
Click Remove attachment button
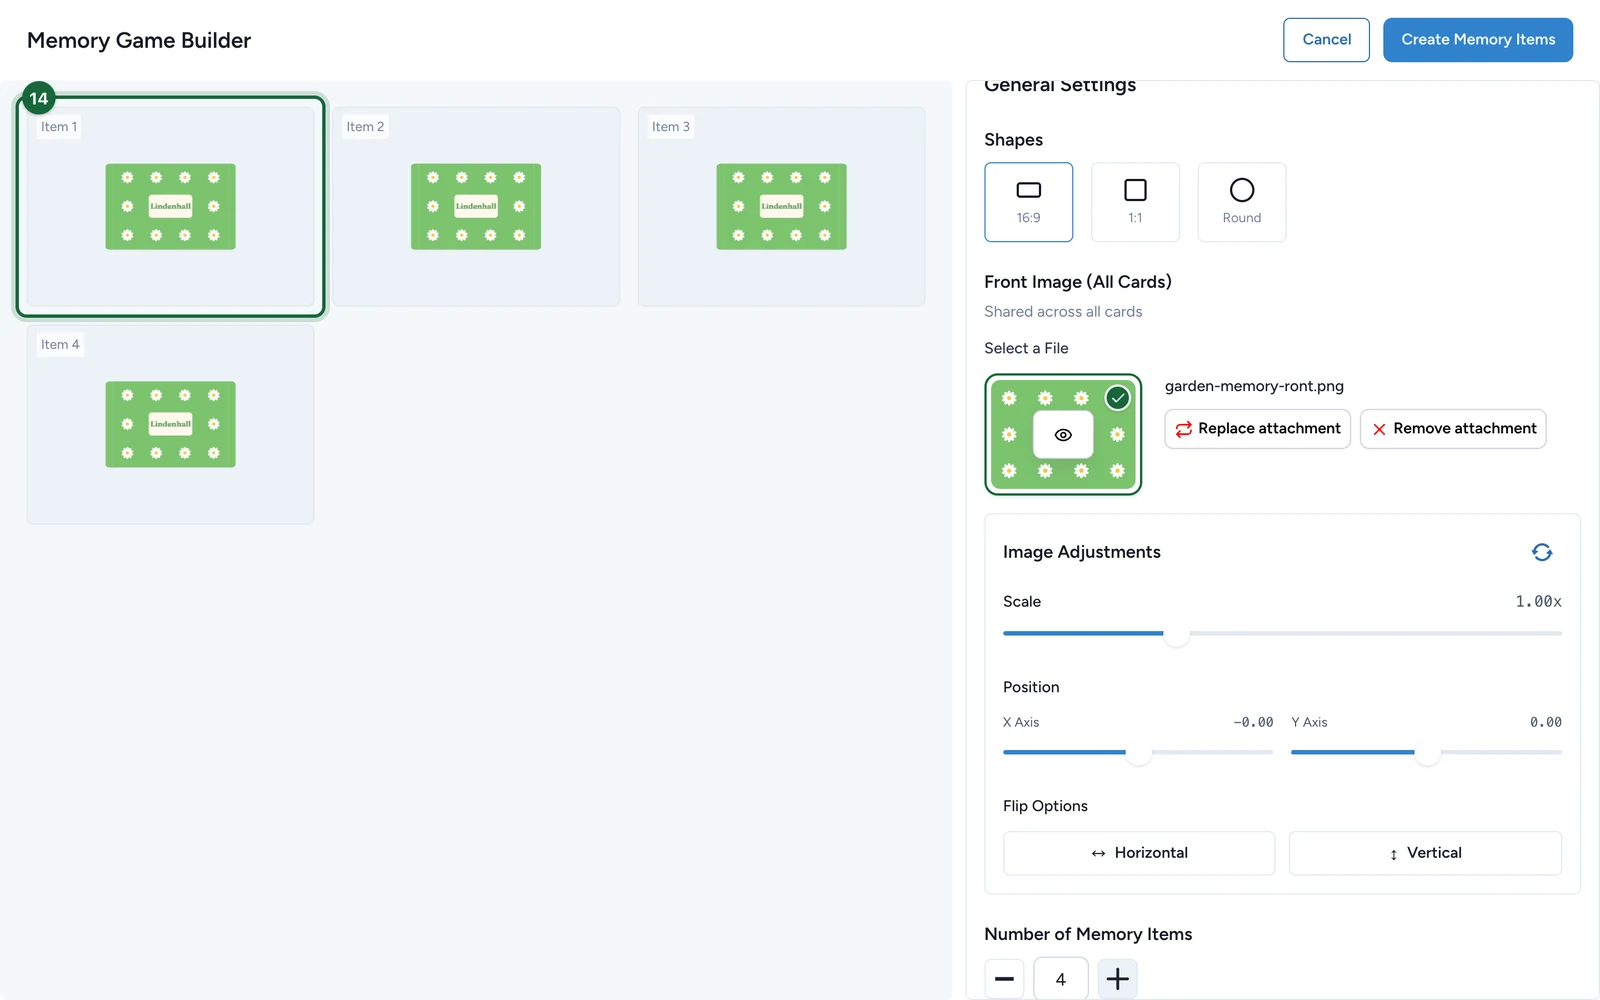pyautogui.click(x=1453, y=428)
